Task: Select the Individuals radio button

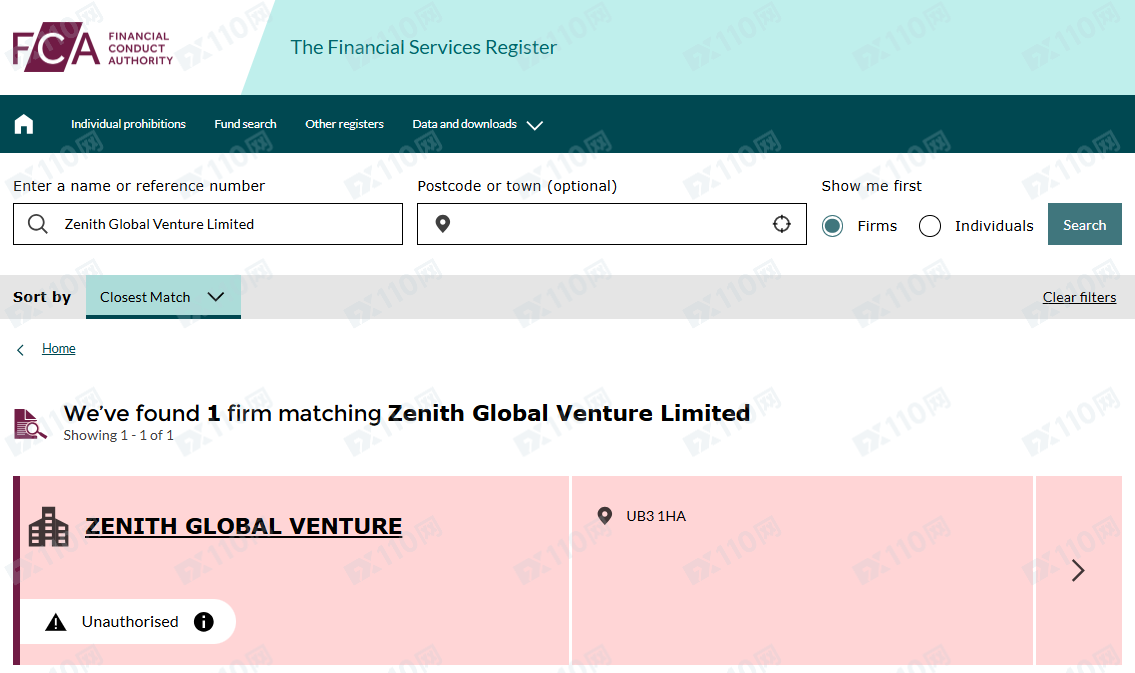Action: (930, 226)
